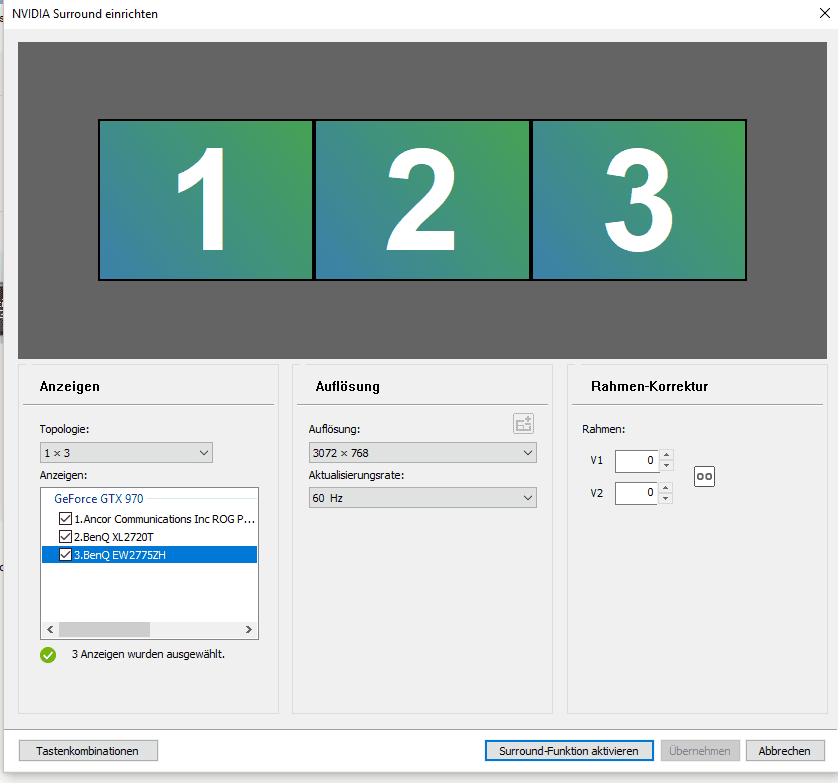Click the display list's right scroll arrow
Screen dimensions: 838x783
pyautogui.click(x=249, y=629)
